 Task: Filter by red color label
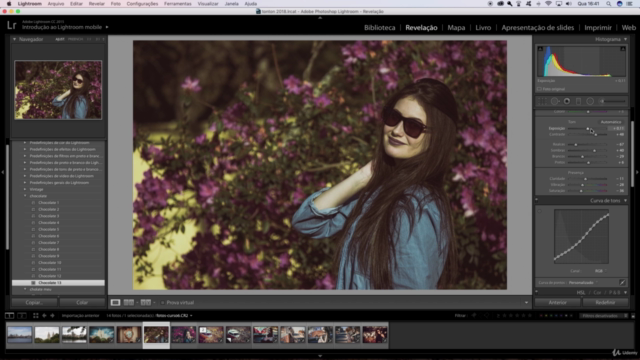541,316
